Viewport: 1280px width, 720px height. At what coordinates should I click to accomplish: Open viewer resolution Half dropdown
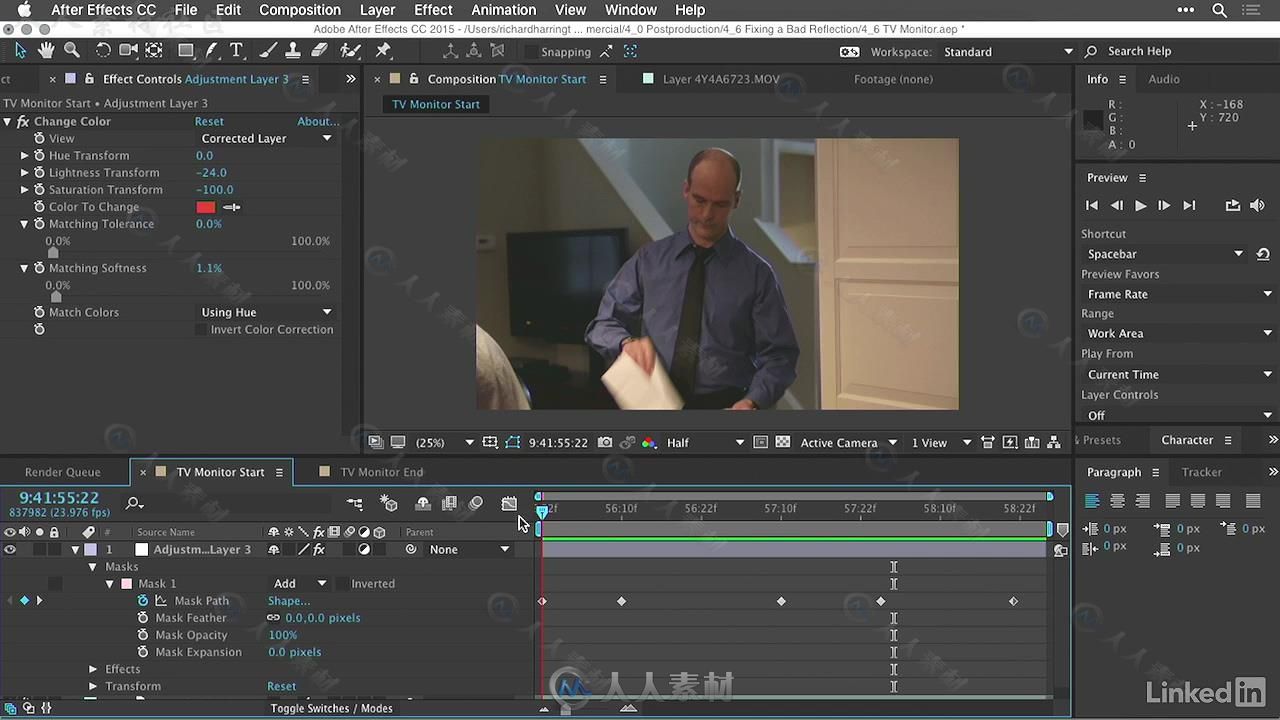point(705,442)
